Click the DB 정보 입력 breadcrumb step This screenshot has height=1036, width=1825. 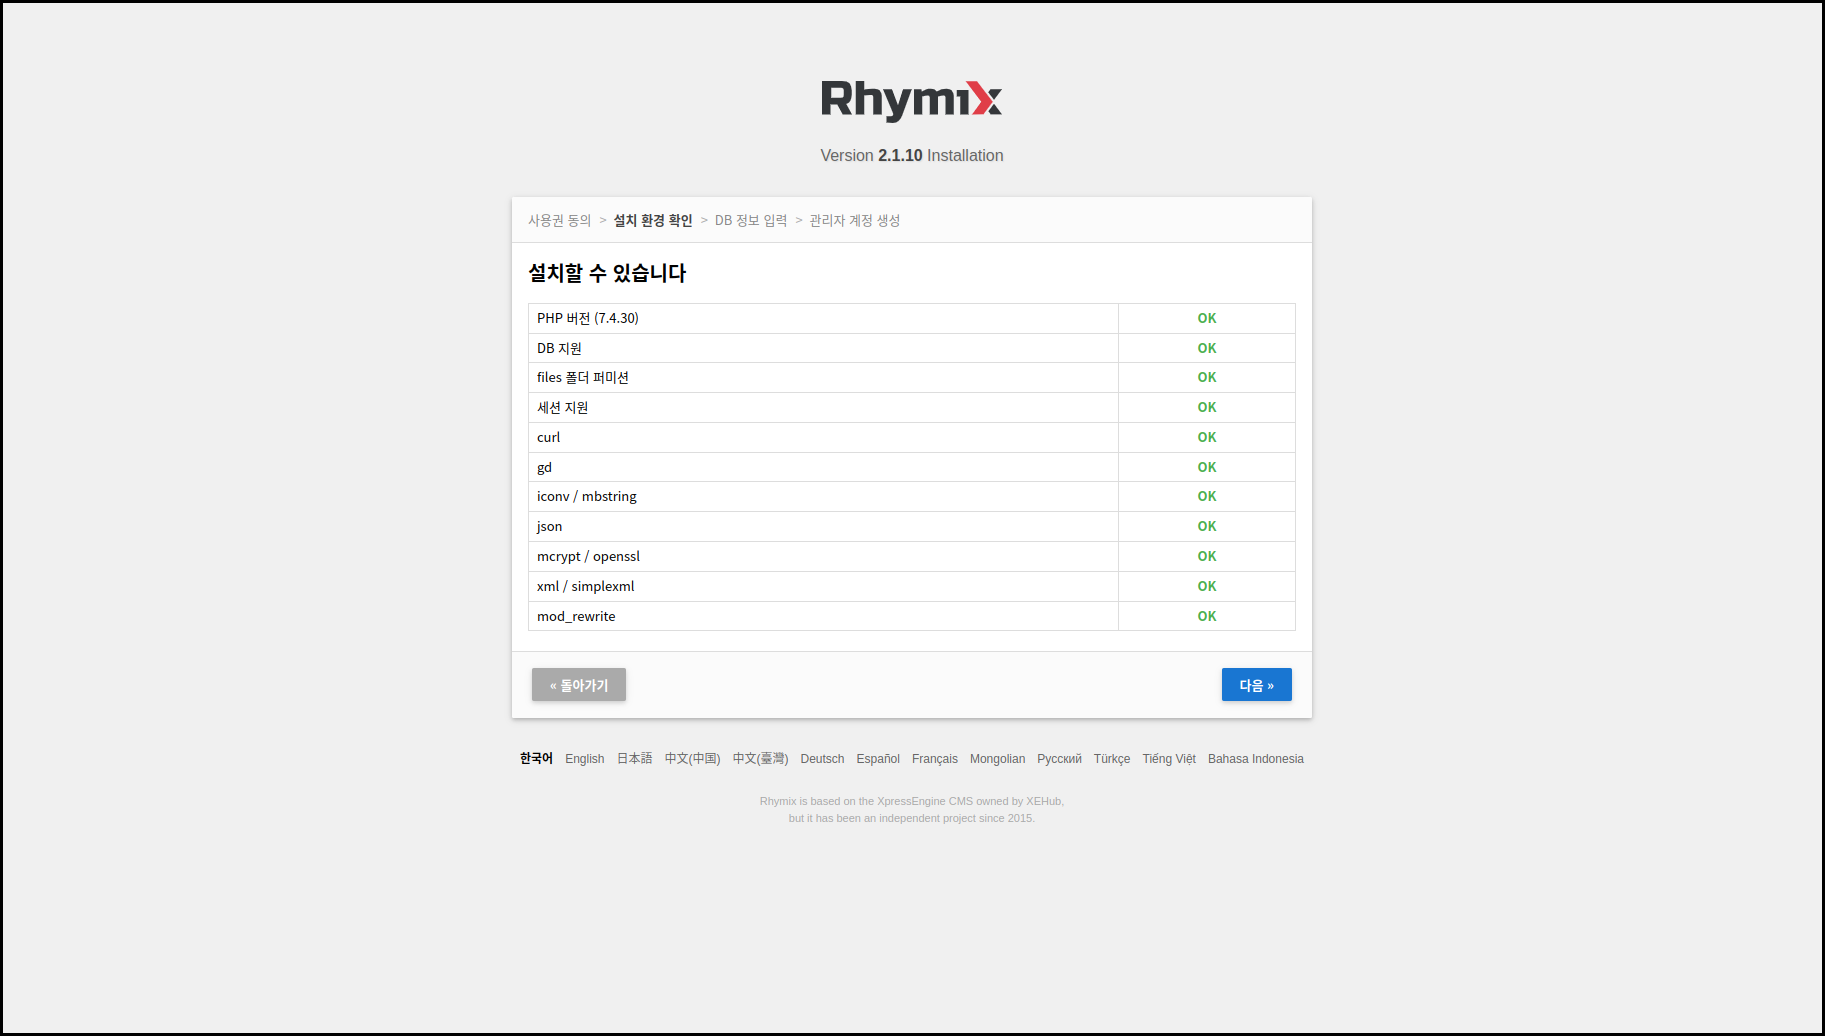(x=750, y=221)
